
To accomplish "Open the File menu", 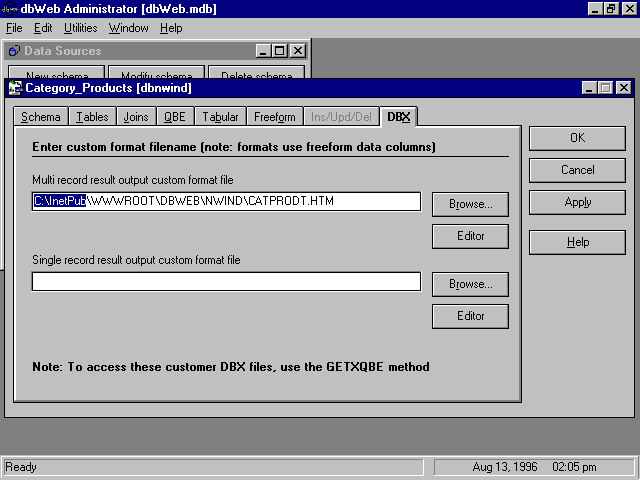I will [x=14, y=28].
